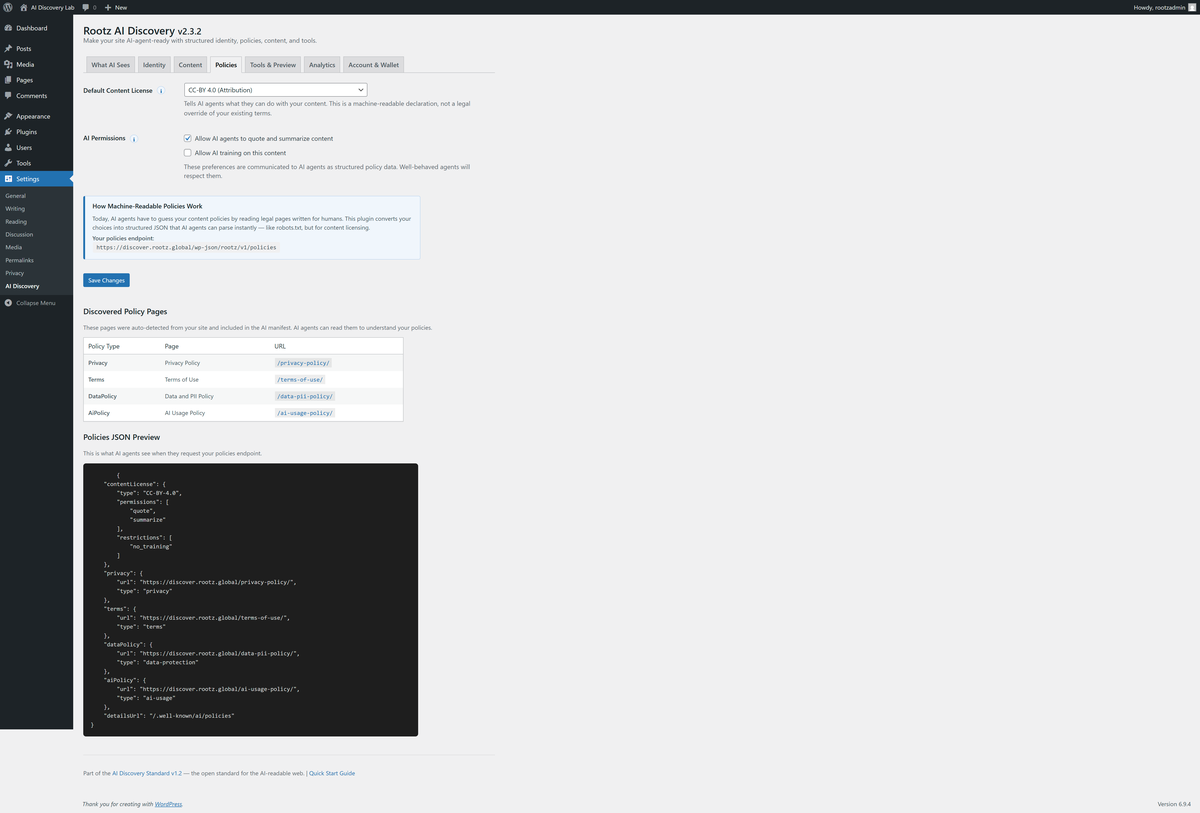The image size is (1200, 813).
Task: Open the Quick Start Guide link
Action: point(331,772)
